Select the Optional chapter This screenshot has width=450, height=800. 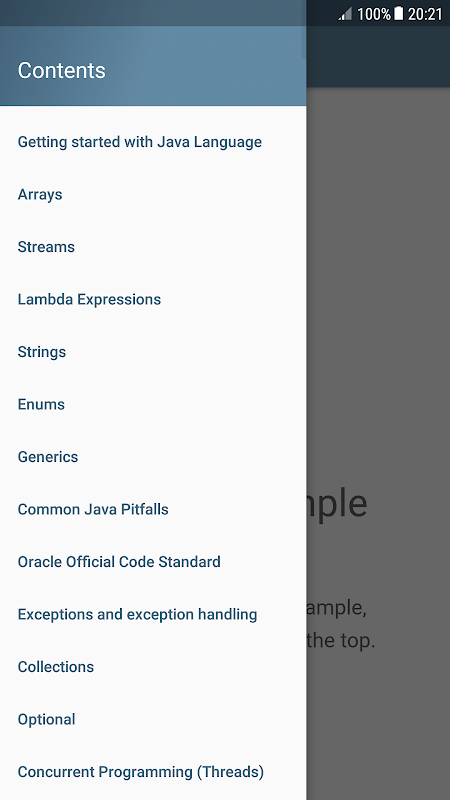click(153, 720)
